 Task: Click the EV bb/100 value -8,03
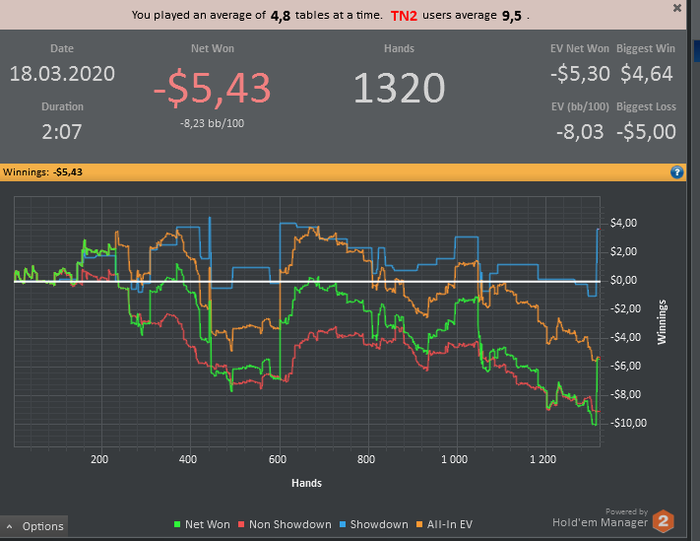tap(580, 132)
